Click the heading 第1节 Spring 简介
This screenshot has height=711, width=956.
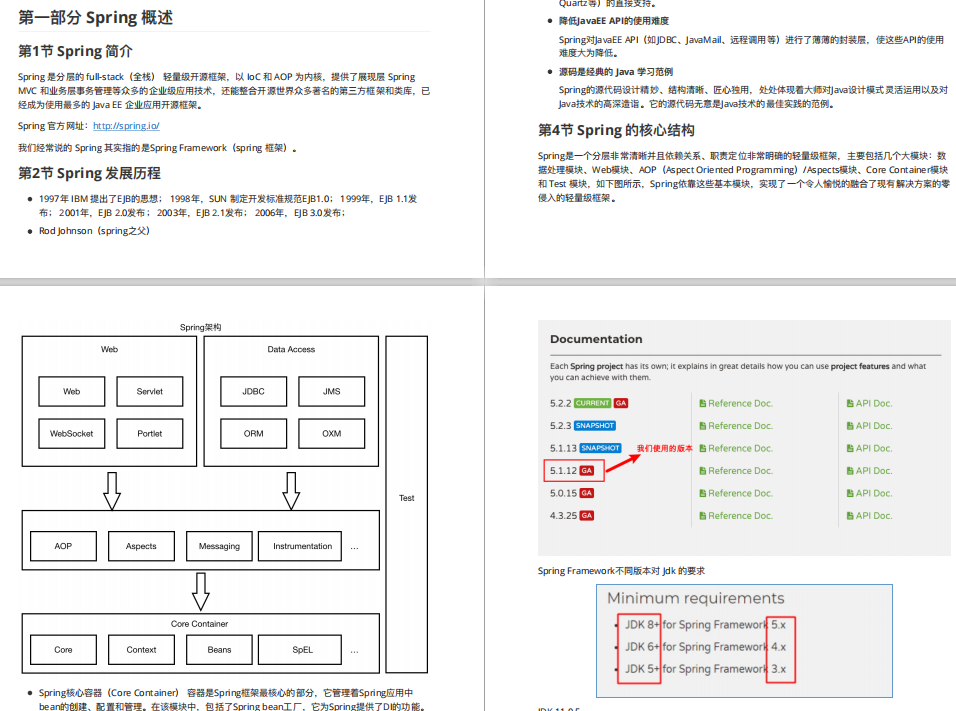75,51
